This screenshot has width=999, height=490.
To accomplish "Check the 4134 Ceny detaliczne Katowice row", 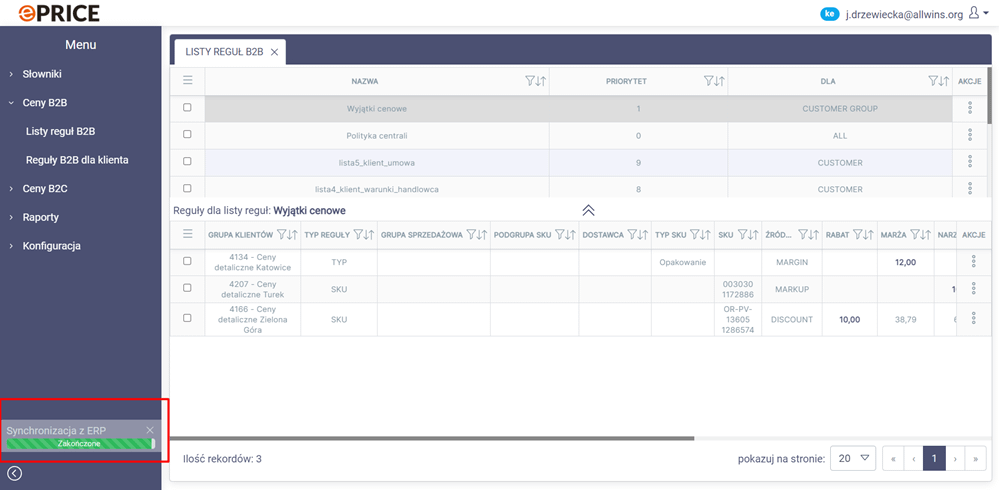I will pyautogui.click(x=187, y=262).
